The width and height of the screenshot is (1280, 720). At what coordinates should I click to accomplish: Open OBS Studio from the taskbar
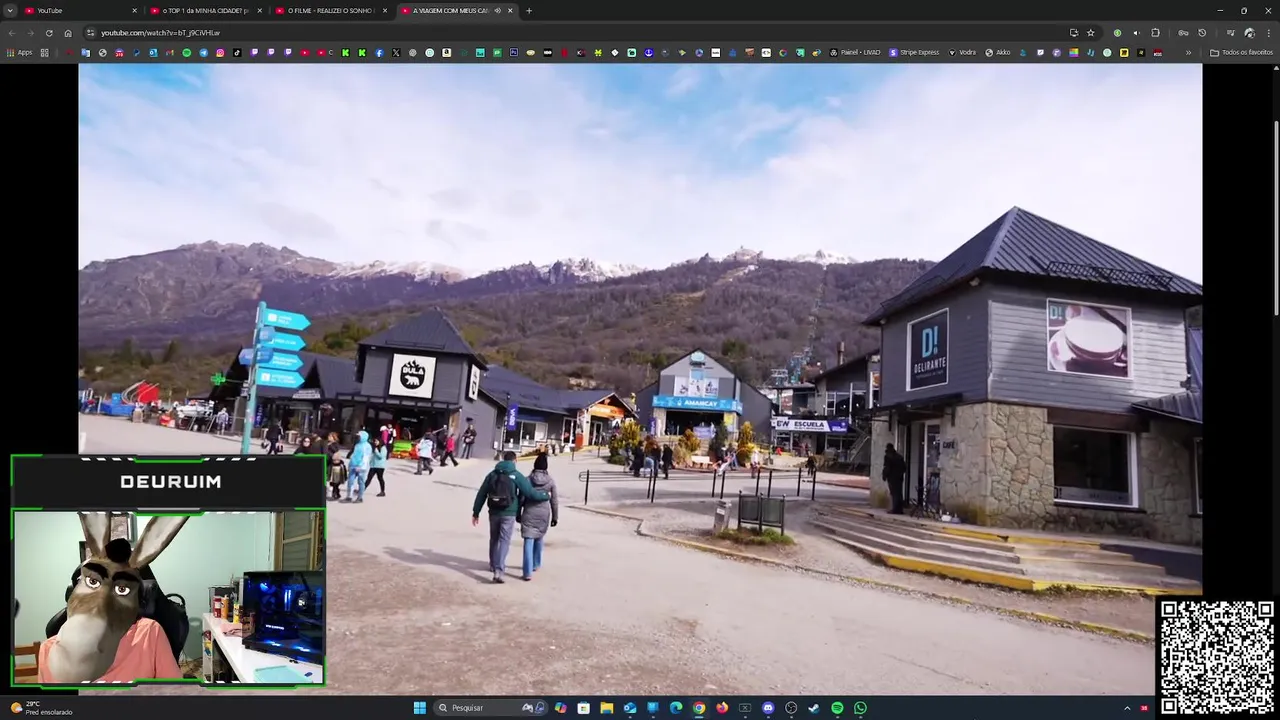pos(791,708)
